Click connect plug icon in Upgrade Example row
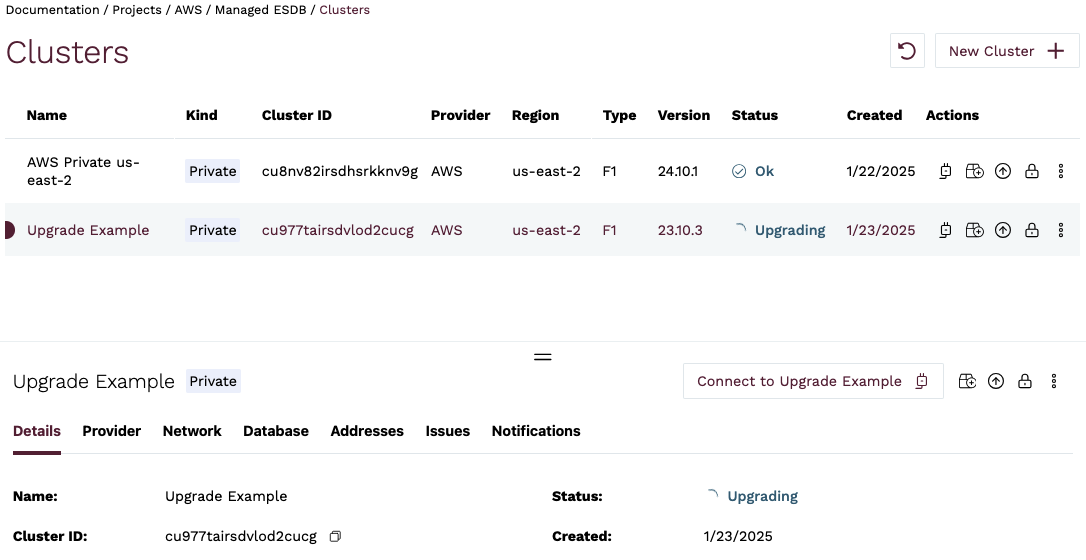1086x560 pixels. click(946, 231)
